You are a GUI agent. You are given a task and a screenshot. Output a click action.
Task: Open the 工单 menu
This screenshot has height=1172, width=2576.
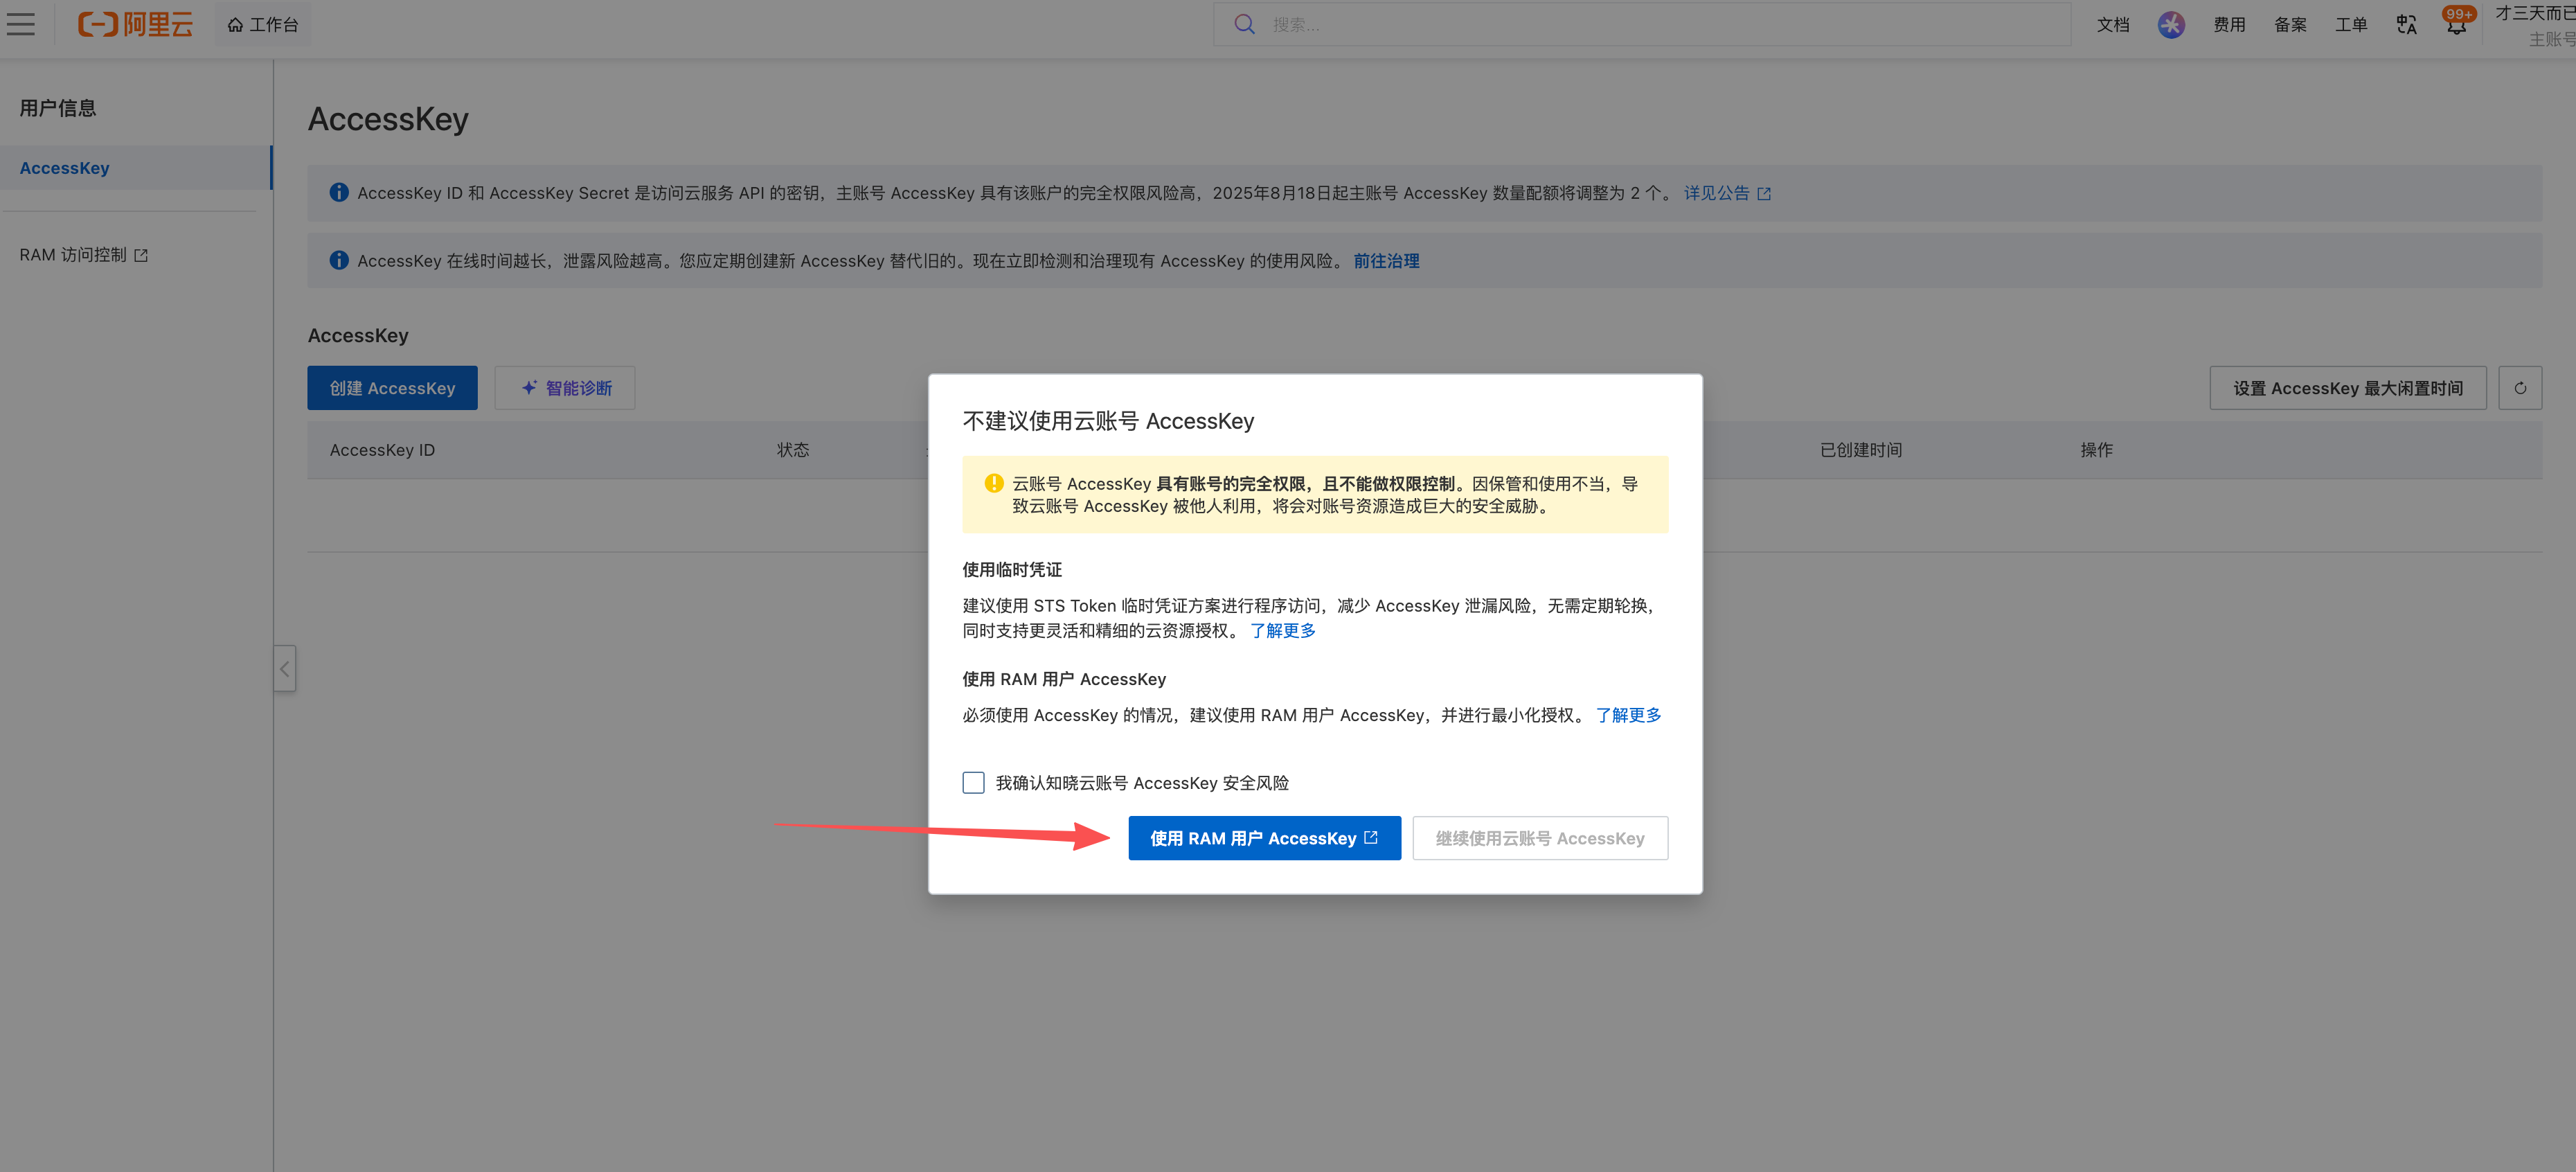pyautogui.click(x=2350, y=25)
